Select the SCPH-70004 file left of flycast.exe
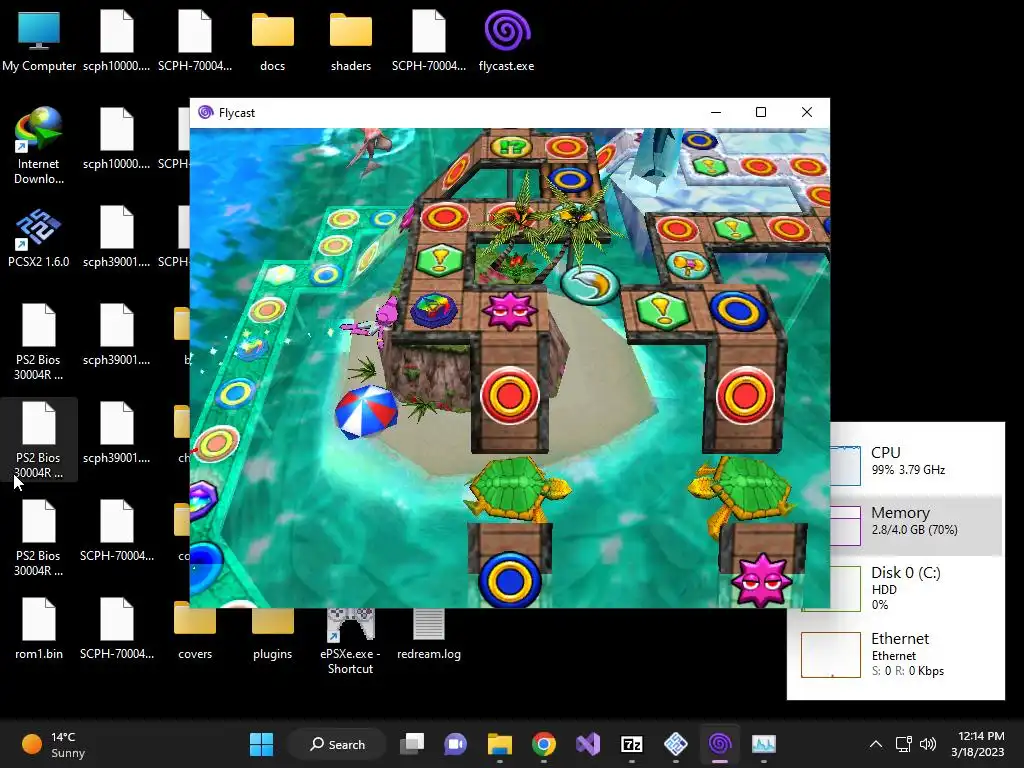This screenshot has width=1024, height=768. click(428, 40)
